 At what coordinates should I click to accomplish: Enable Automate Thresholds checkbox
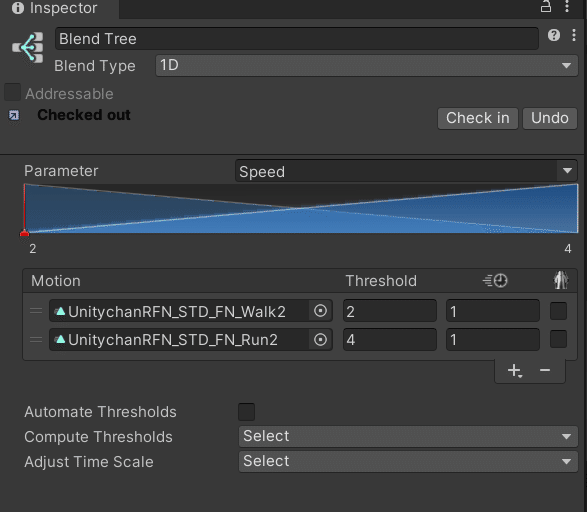246,412
